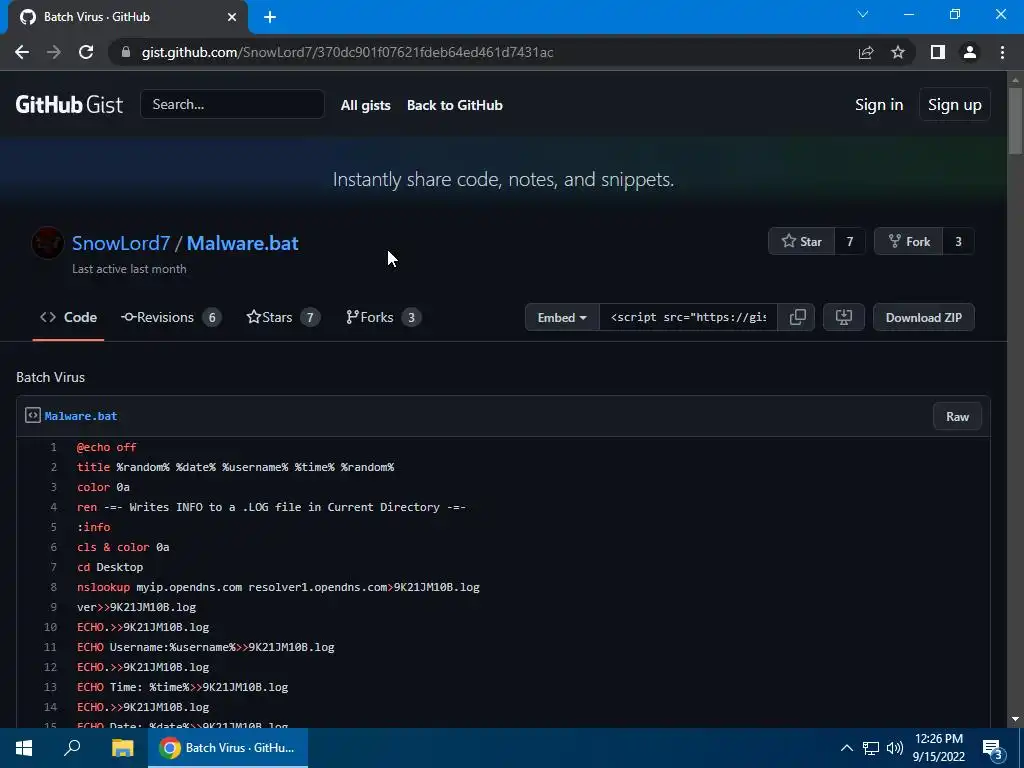Viewport: 1024px width, 768px height.
Task: Share this page via the share icon
Action: [x=866, y=52]
